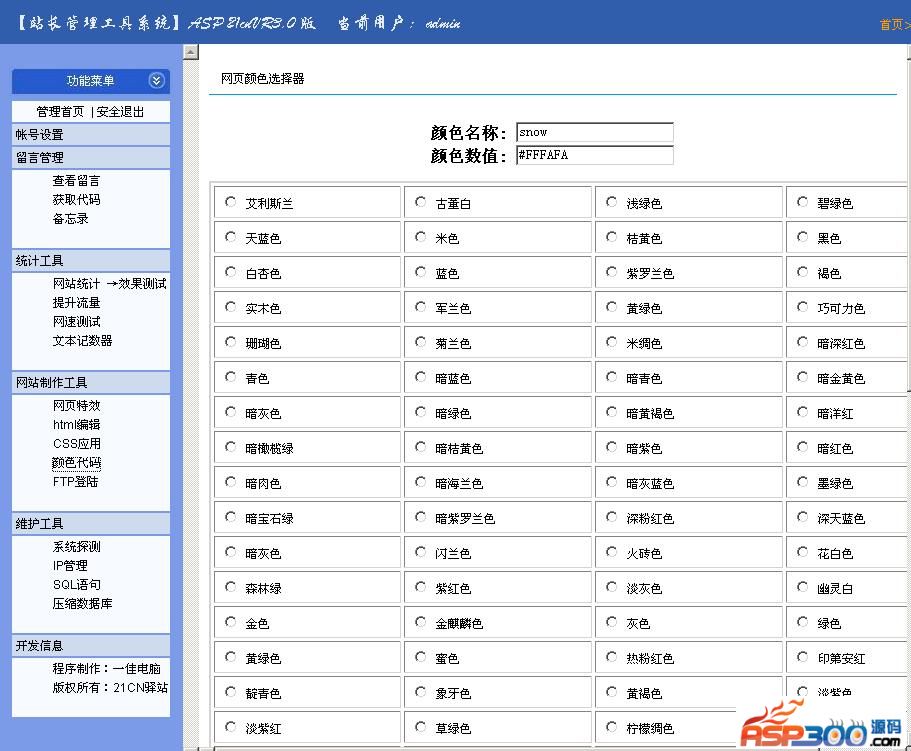This screenshot has height=751, width=911.
Task: Click the 首页 breadcrumb link
Action: pos(891,24)
